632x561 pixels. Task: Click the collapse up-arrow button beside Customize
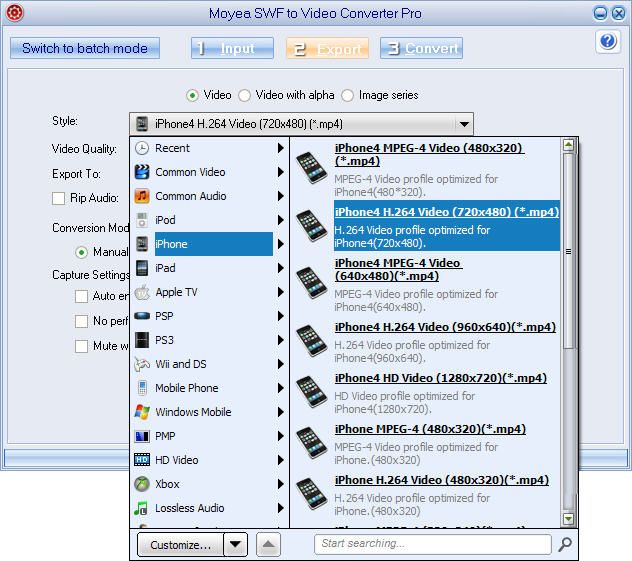268,544
